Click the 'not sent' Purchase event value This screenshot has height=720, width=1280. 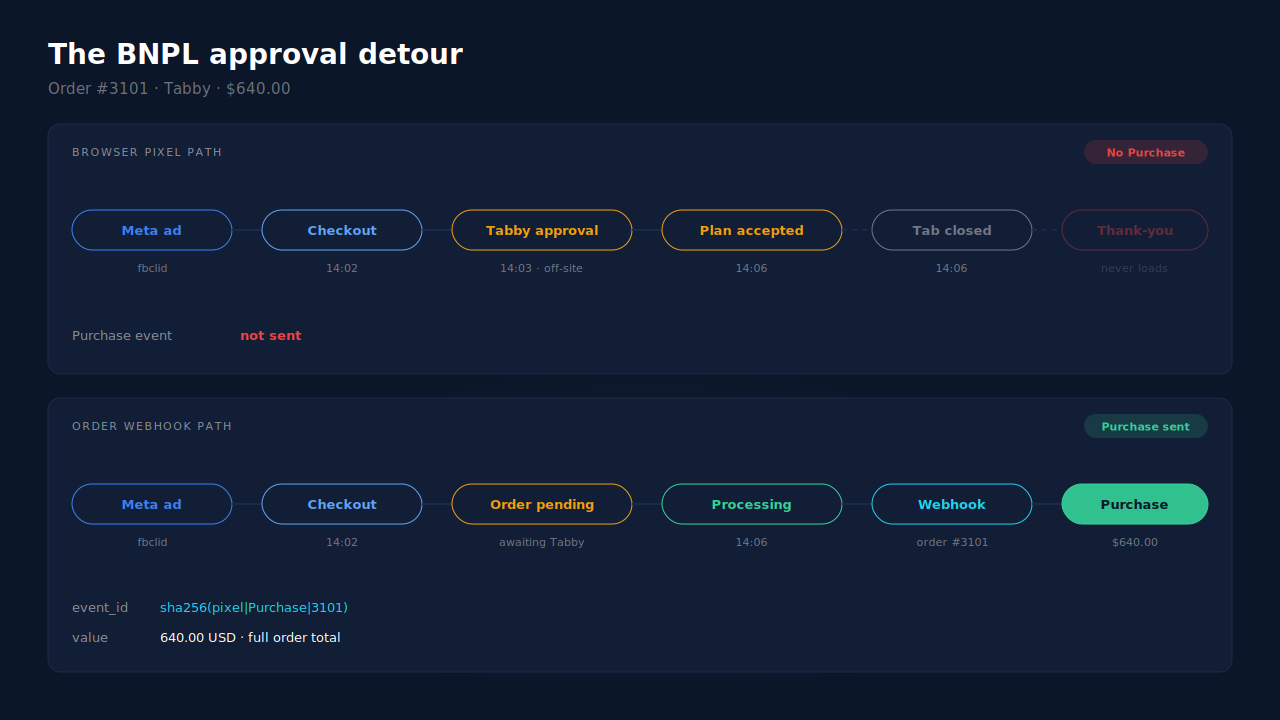271,336
